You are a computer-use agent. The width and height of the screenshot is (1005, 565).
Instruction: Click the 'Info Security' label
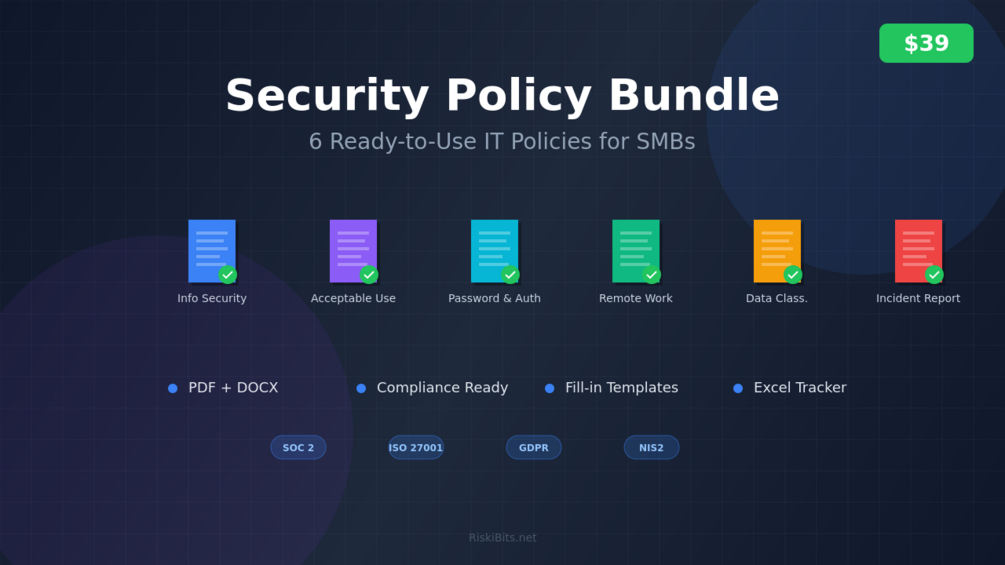click(212, 298)
